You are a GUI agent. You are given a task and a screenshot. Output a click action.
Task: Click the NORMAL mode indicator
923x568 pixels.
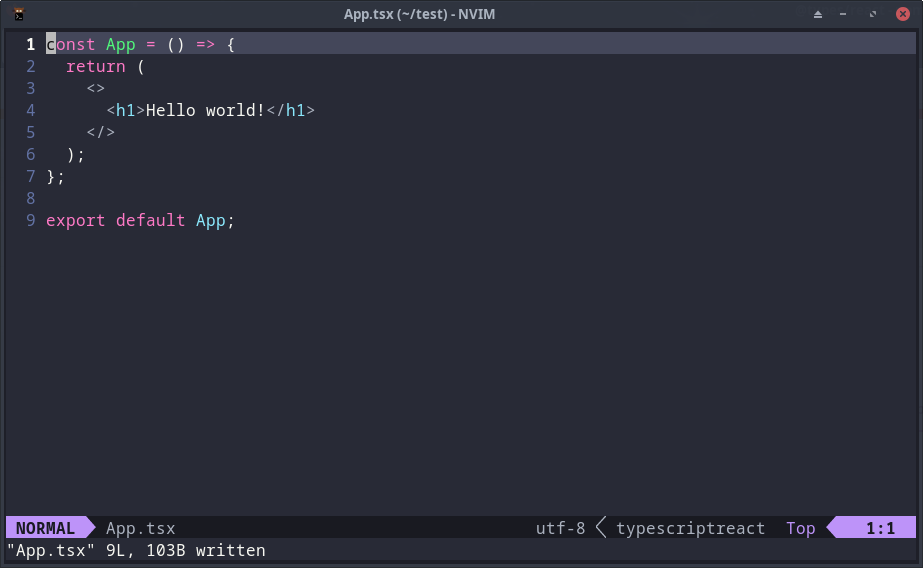click(x=45, y=528)
